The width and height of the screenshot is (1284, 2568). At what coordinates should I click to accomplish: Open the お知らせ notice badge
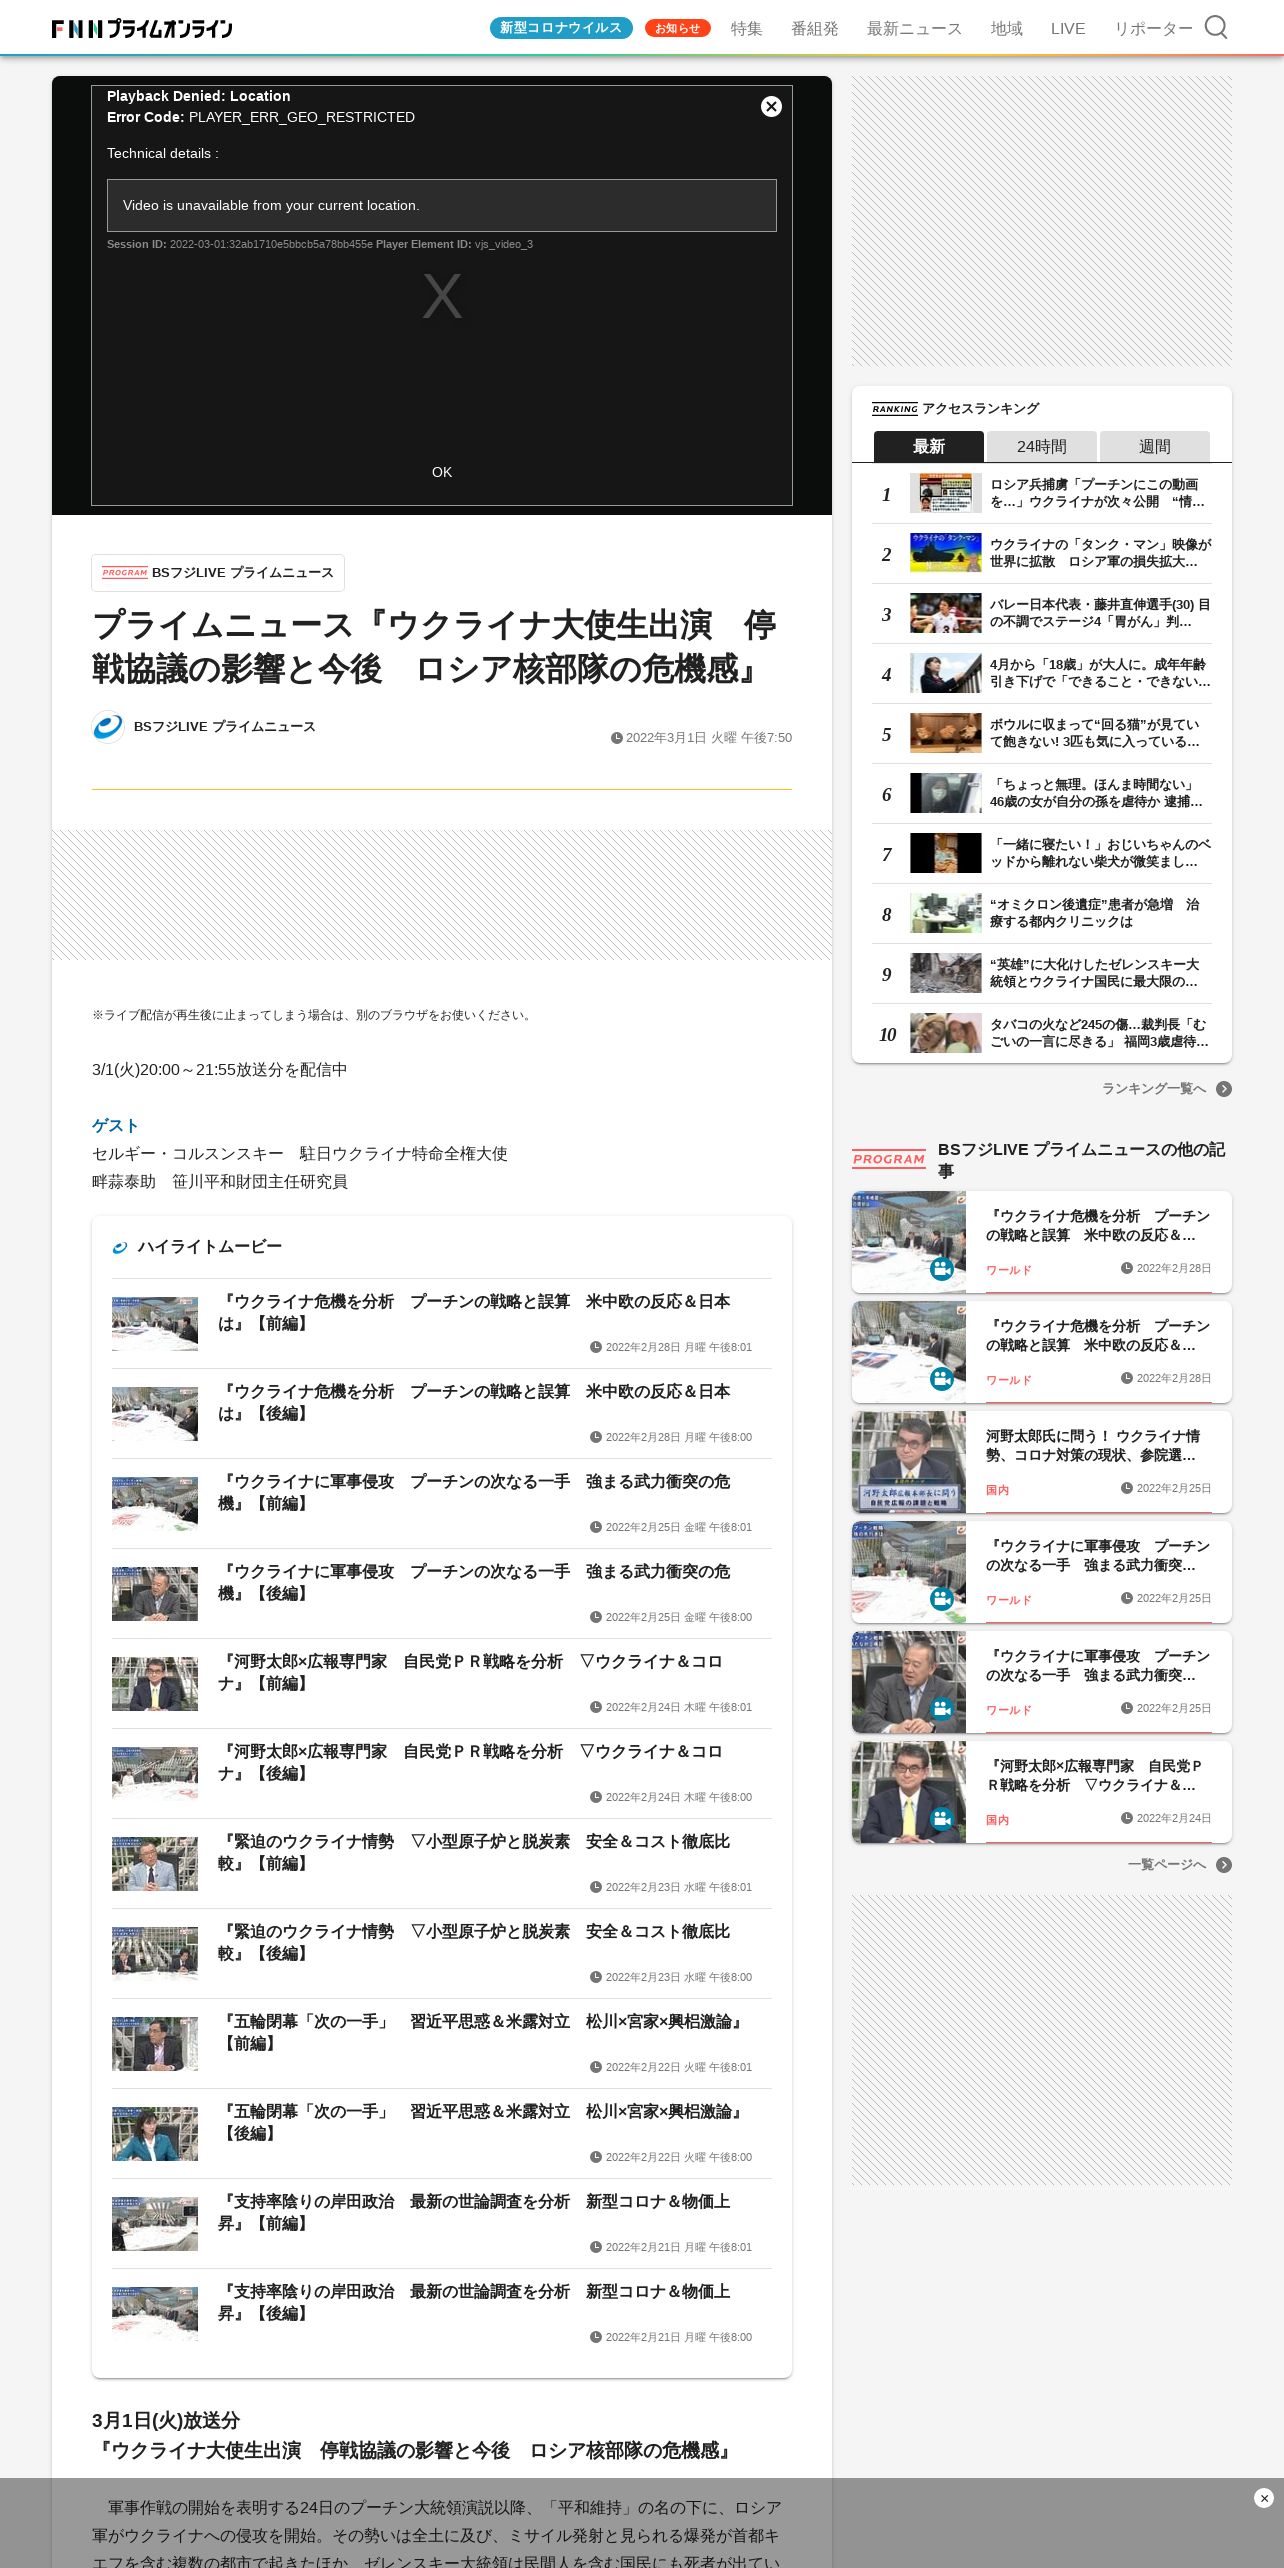click(677, 28)
